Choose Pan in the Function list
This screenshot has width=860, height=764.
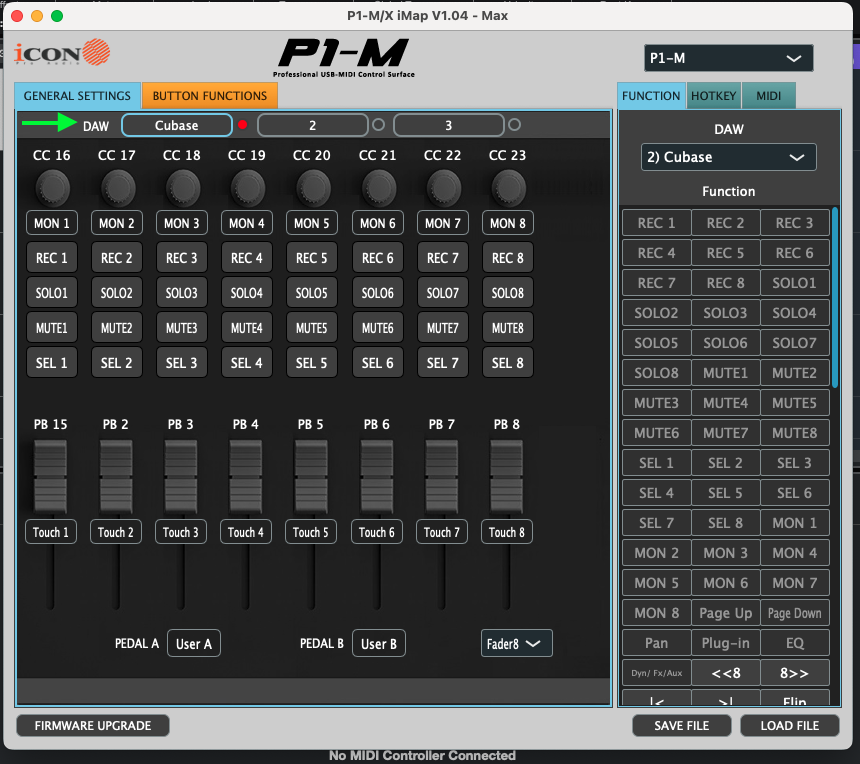657,643
